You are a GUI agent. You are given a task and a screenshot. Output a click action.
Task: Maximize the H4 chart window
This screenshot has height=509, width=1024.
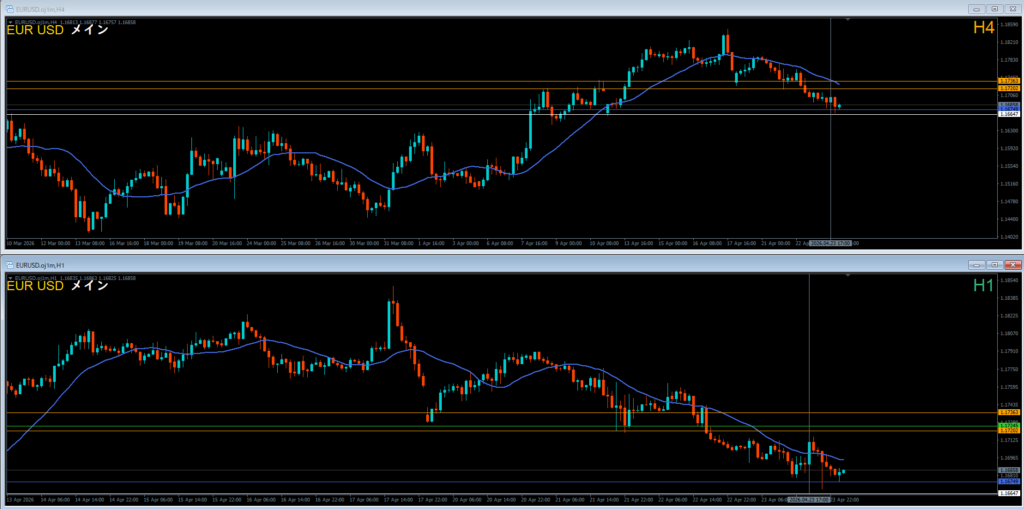[x=995, y=8]
